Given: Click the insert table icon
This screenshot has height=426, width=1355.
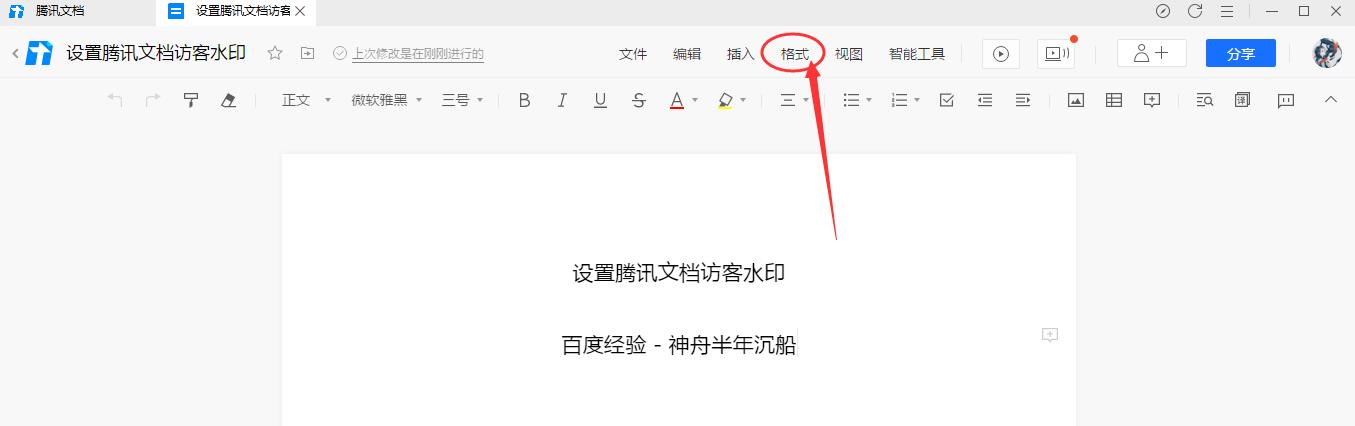Looking at the screenshot, I should tap(1114, 100).
